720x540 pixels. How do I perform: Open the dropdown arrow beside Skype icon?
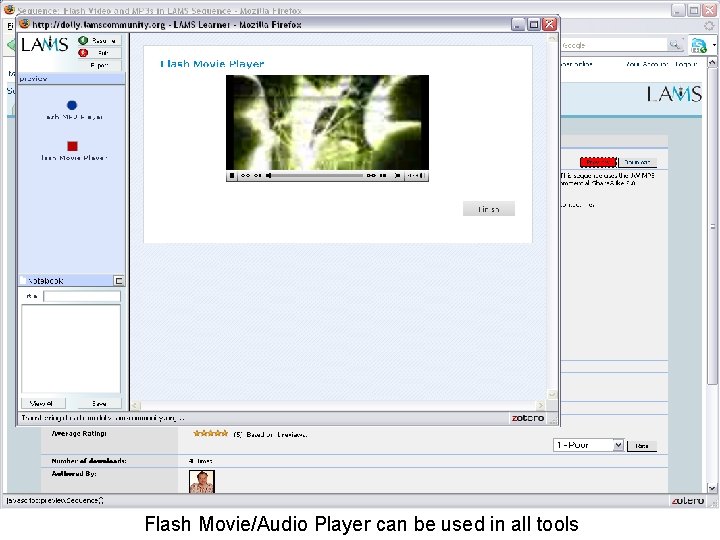(x=714, y=45)
